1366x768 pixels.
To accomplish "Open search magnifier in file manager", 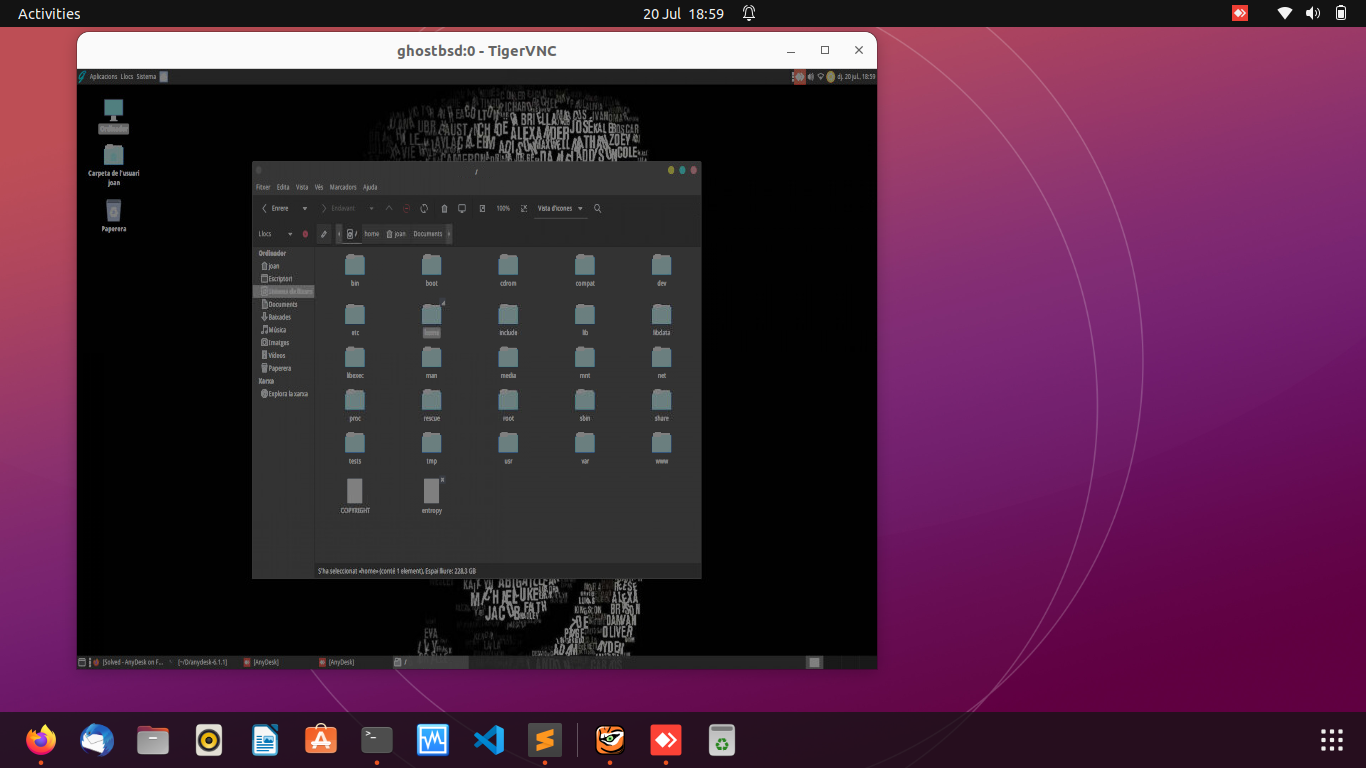I will coord(598,209).
